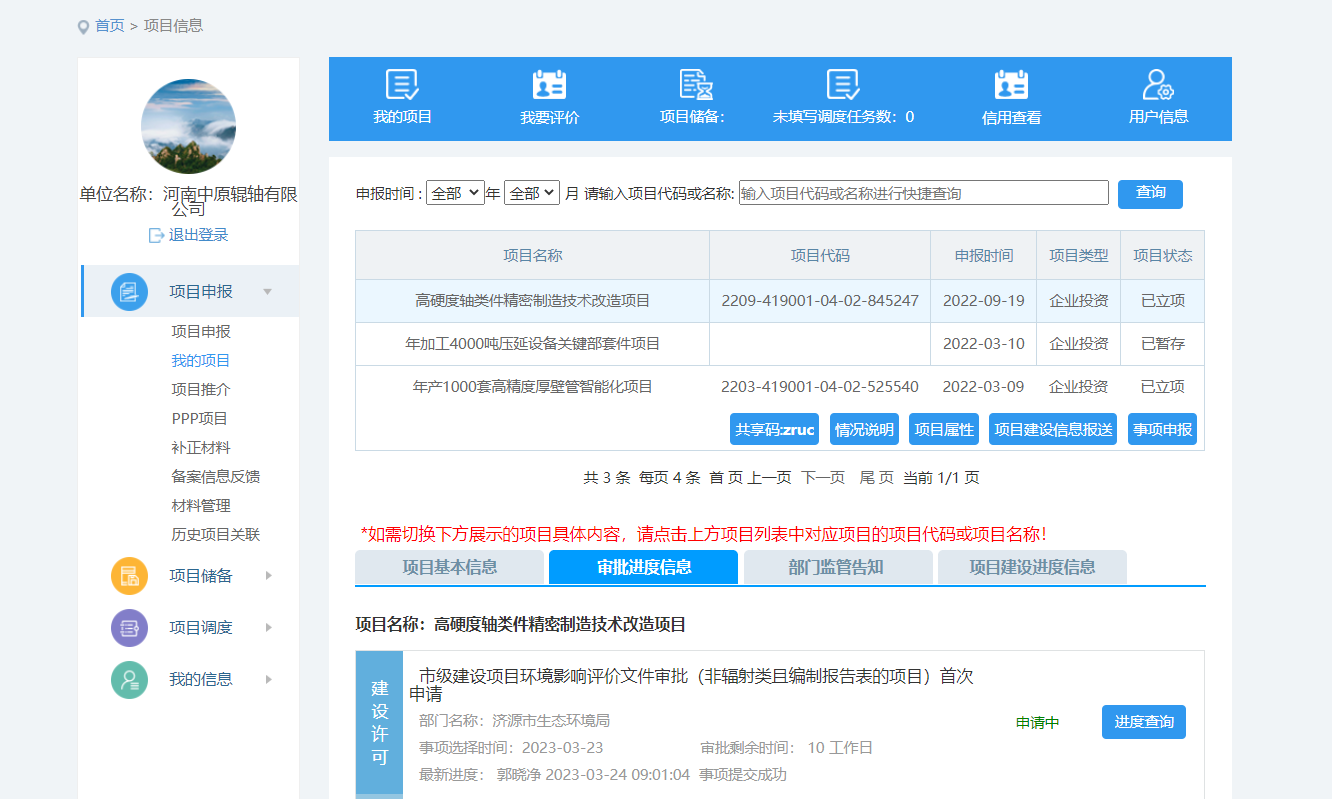1332x799 pixels.
Task: Click the 信用查看 icon
Action: click(x=1011, y=85)
